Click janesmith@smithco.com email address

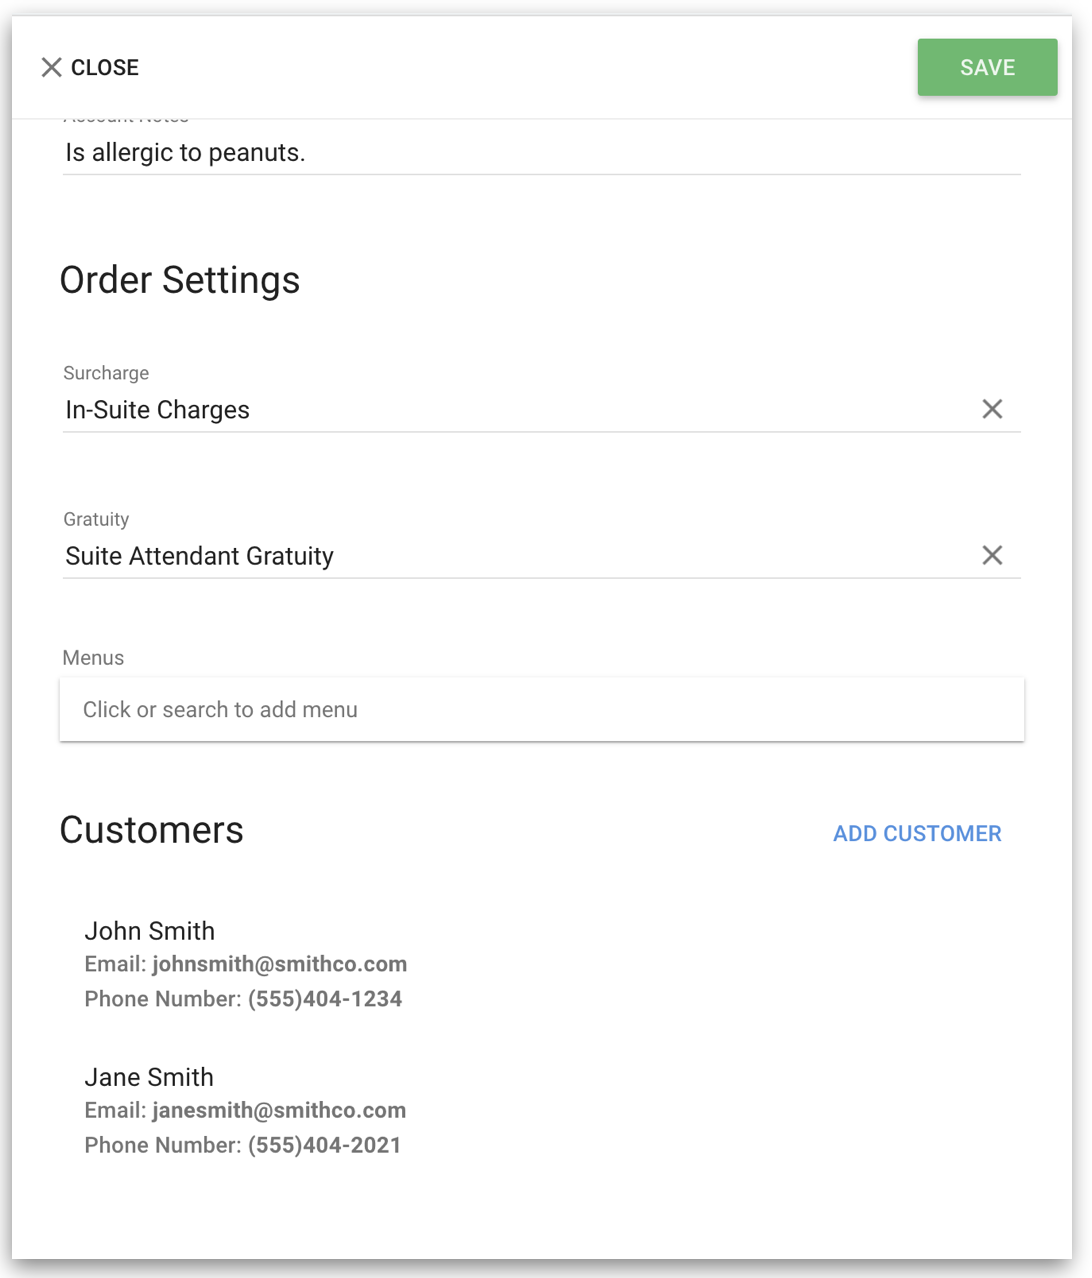(x=279, y=1110)
